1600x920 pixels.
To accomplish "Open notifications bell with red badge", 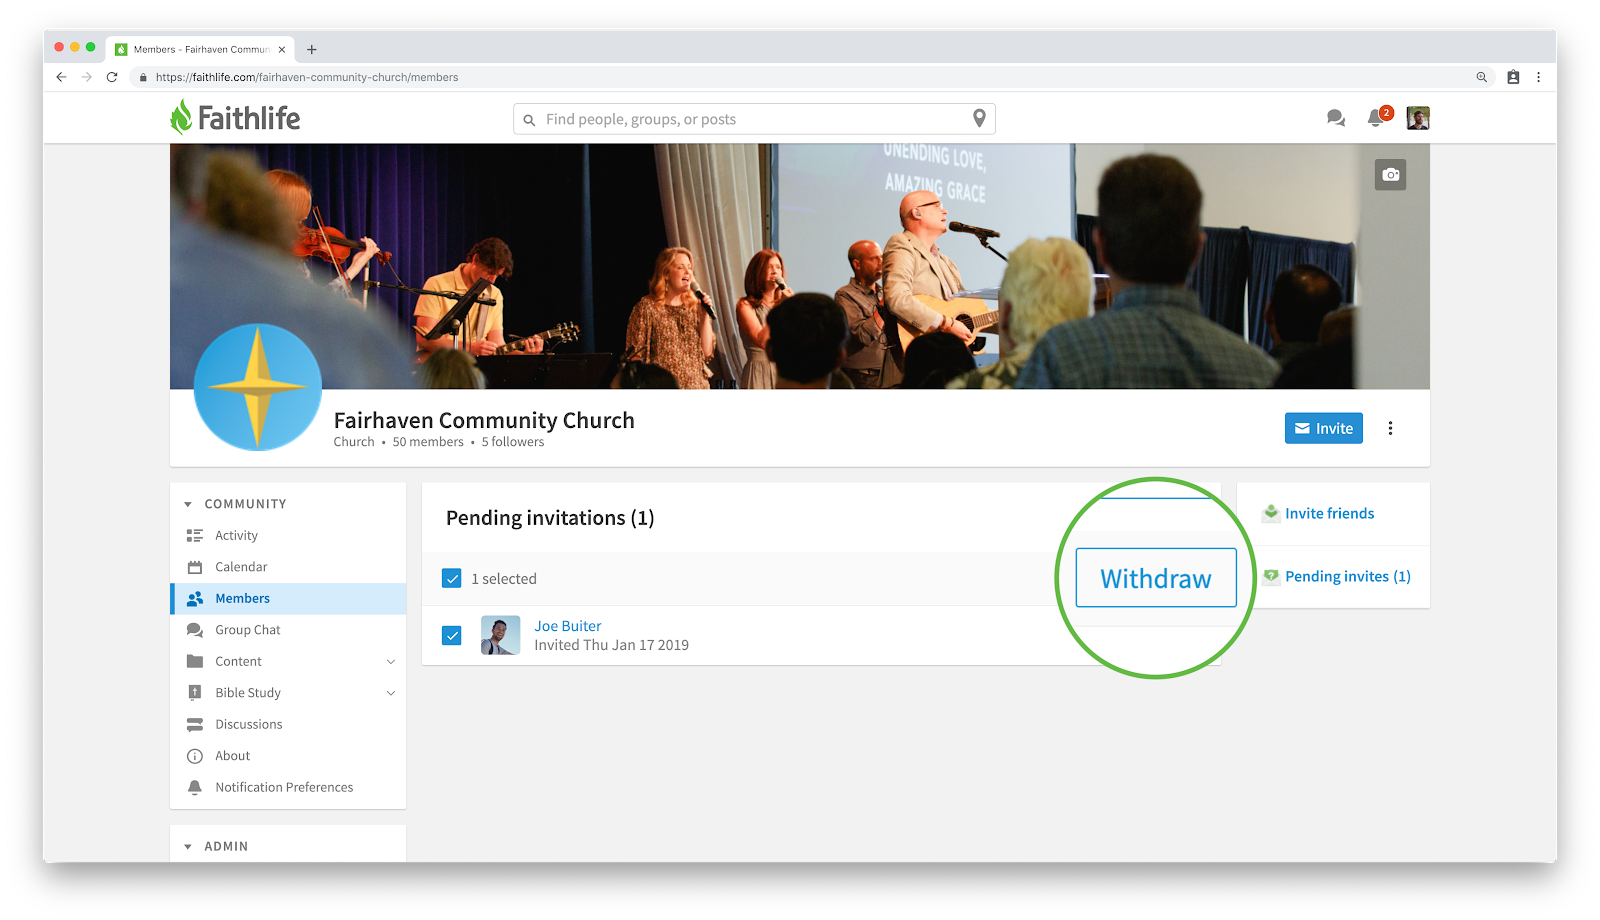I will click(x=1378, y=117).
